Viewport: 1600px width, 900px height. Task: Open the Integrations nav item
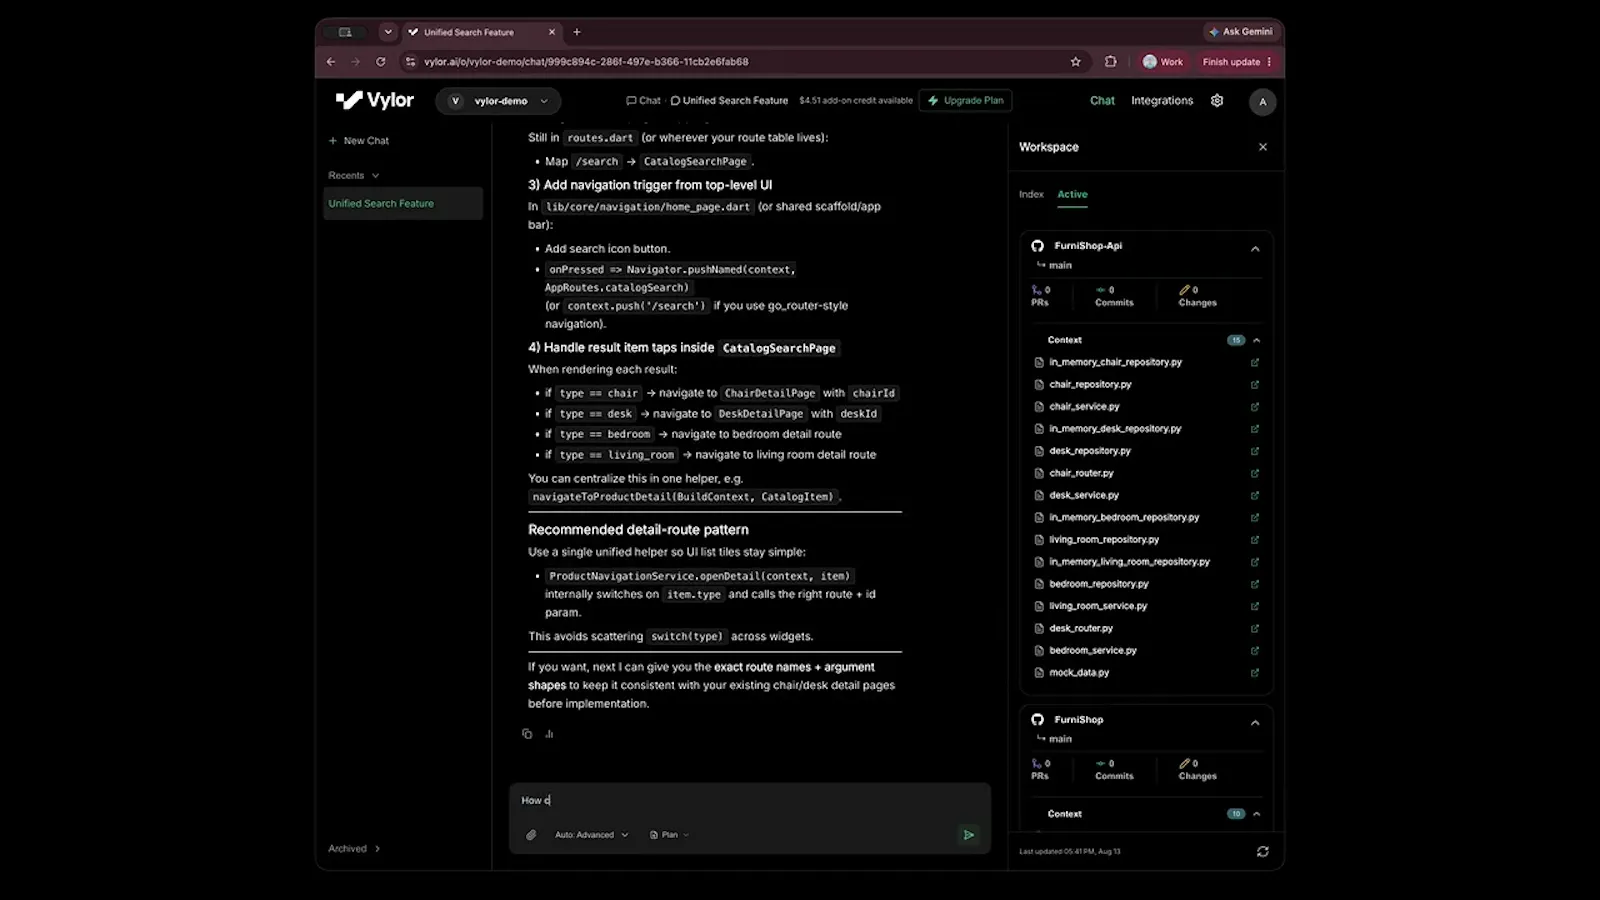[1162, 101]
